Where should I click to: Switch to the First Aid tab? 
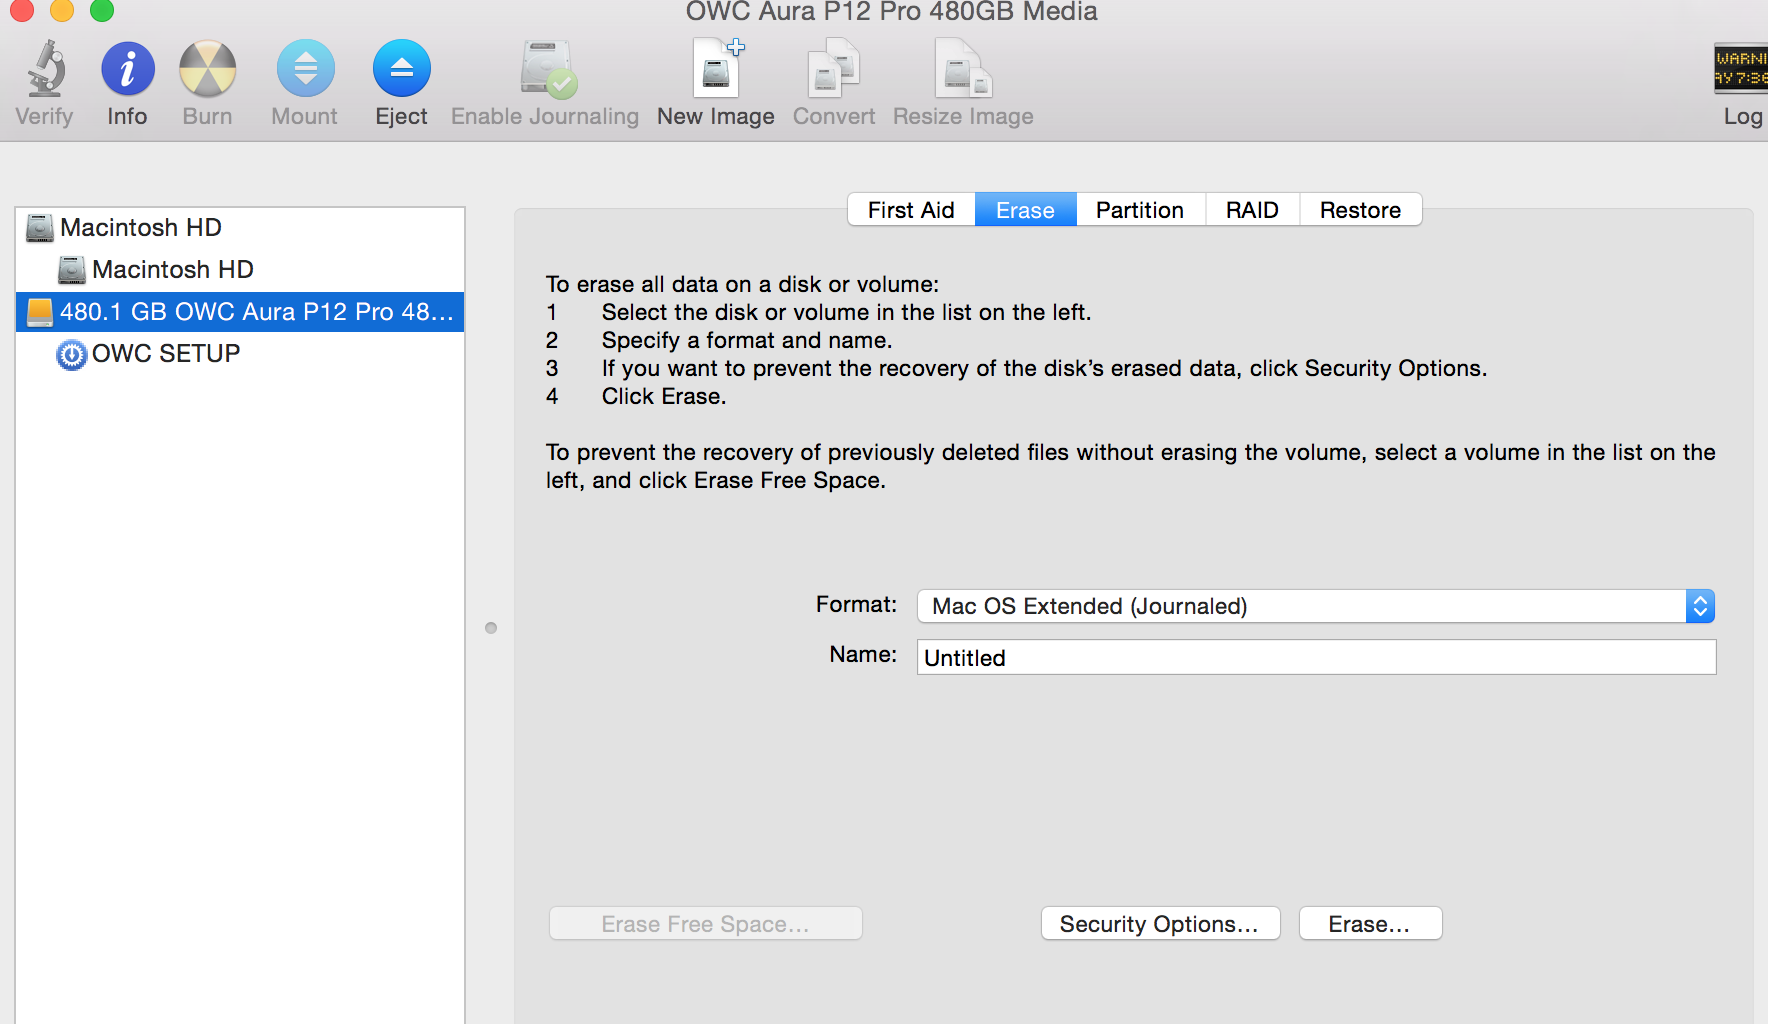click(911, 210)
